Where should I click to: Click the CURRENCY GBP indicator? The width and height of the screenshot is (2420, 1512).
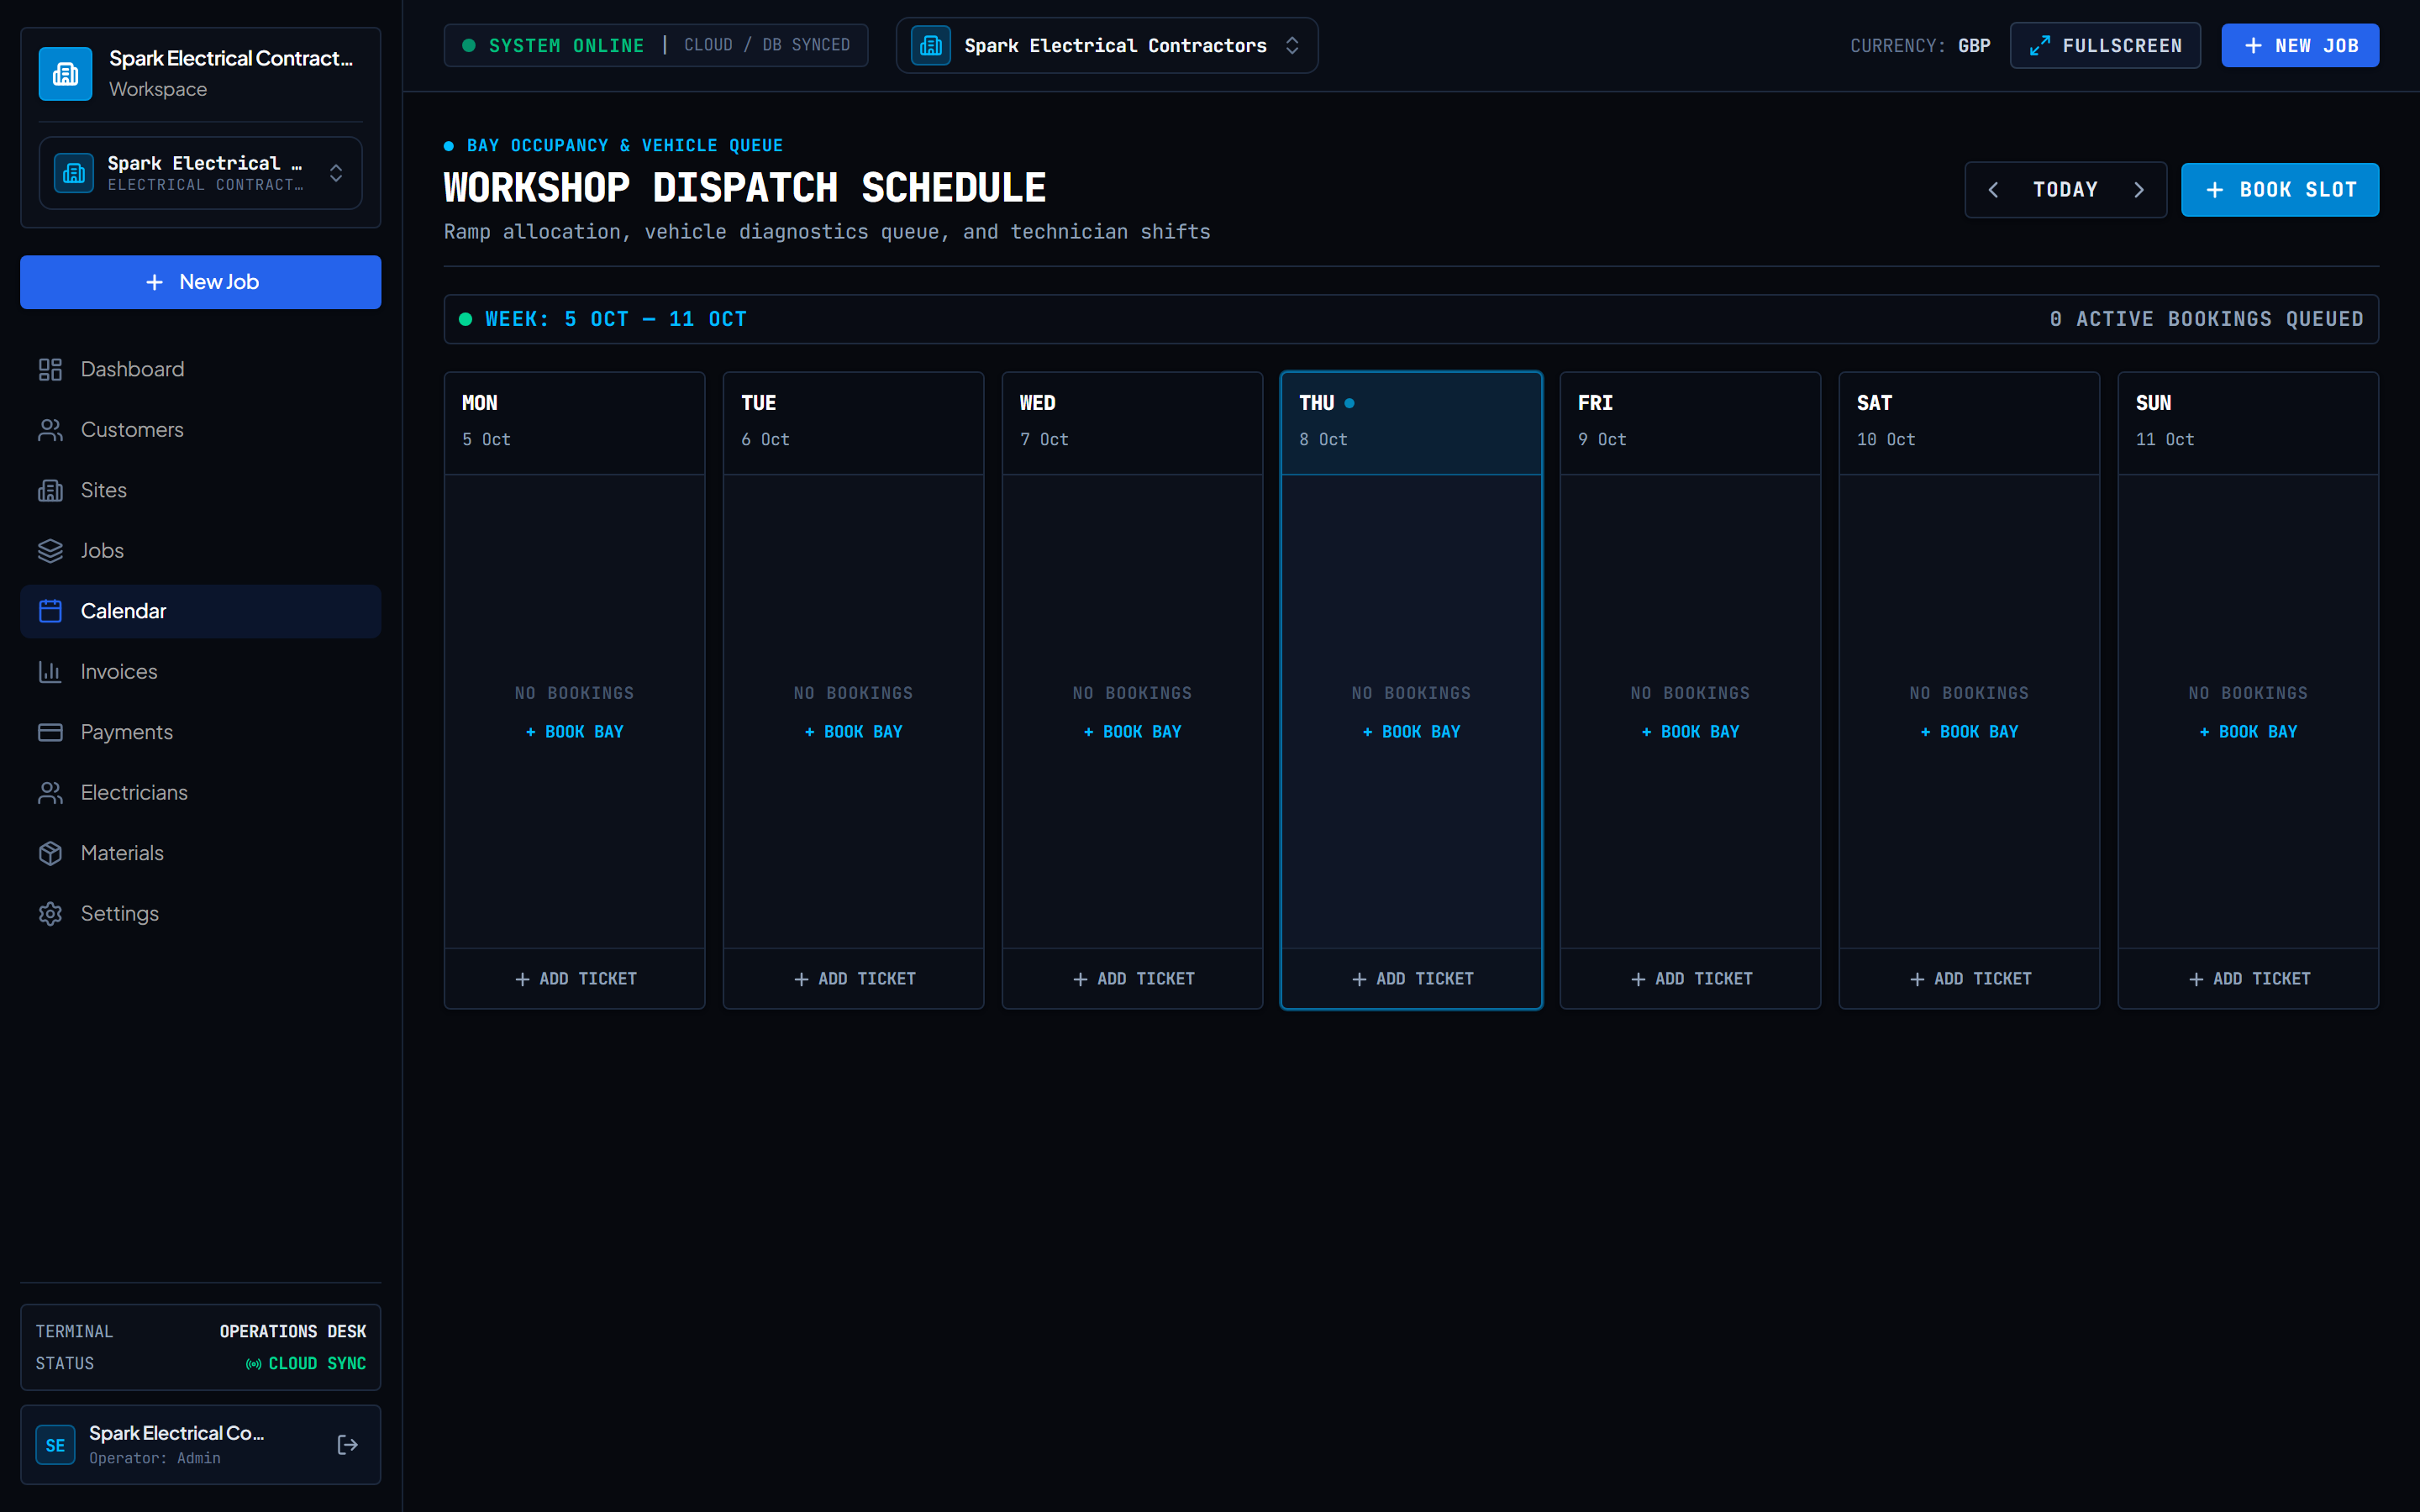(1920, 46)
